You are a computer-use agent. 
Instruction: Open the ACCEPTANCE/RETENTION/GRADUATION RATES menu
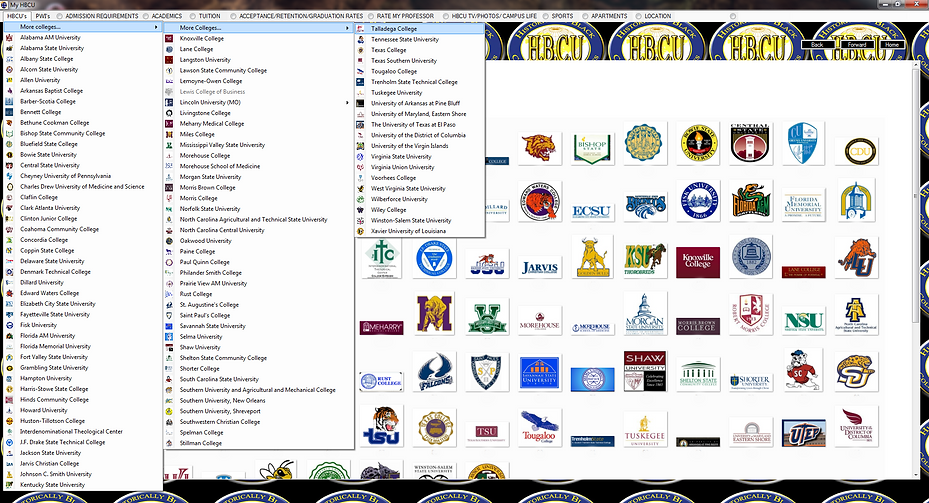[301, 16]
